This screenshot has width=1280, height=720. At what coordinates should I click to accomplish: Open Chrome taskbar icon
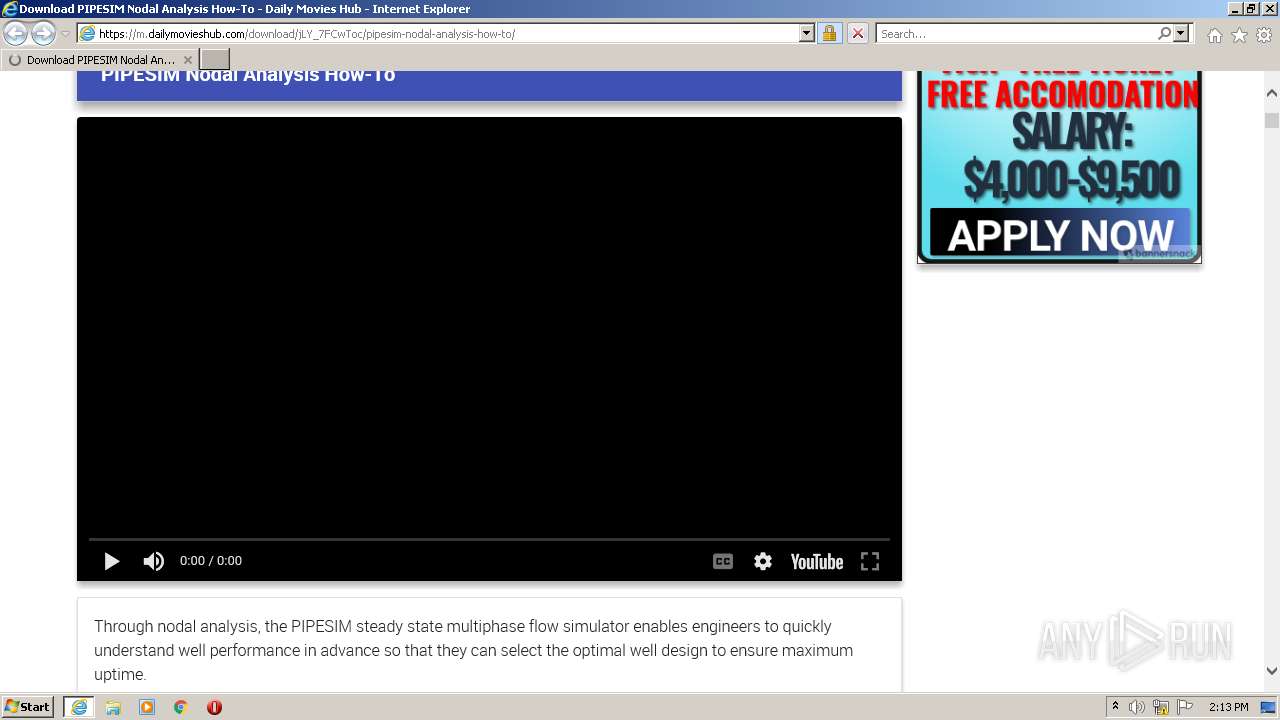181,707
